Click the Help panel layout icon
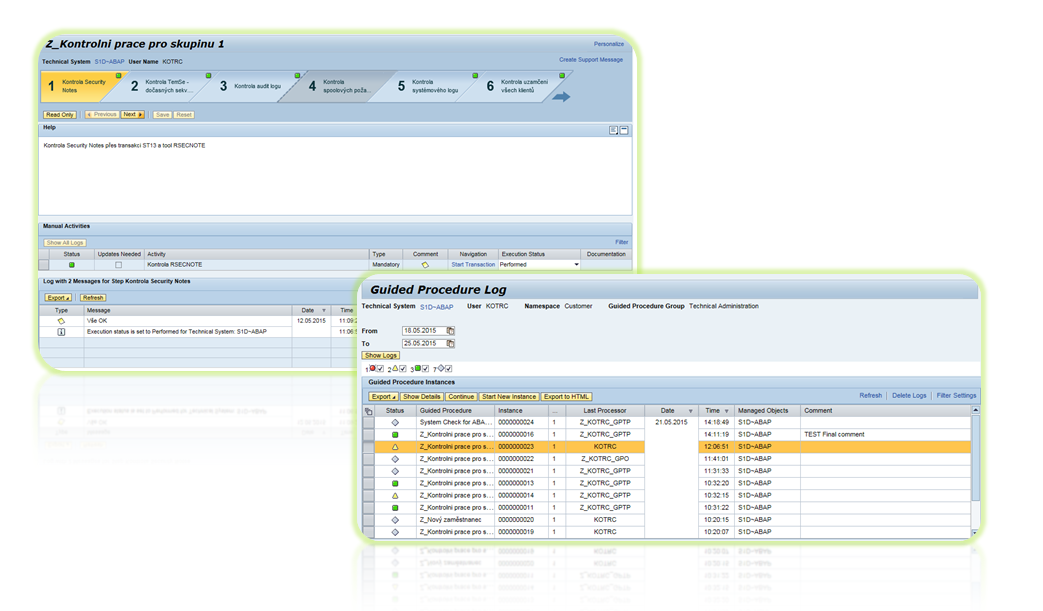The width and height of the screenshot is (1043, 611). pos(613,130)
